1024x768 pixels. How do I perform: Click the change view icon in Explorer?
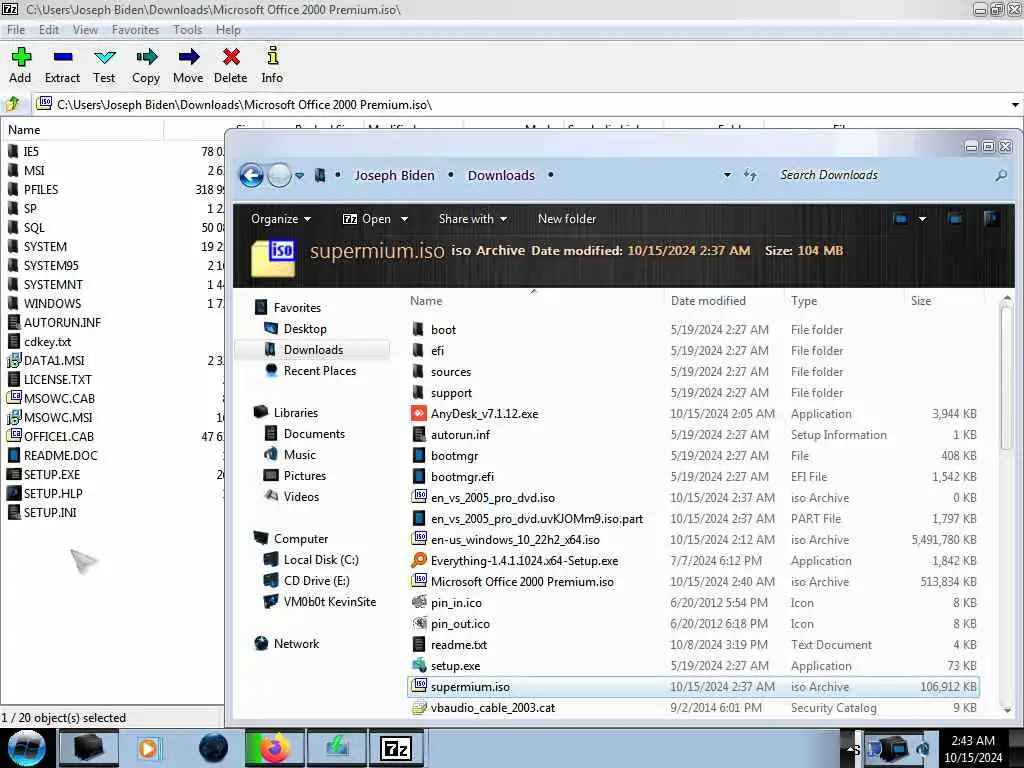pos(901,219)
